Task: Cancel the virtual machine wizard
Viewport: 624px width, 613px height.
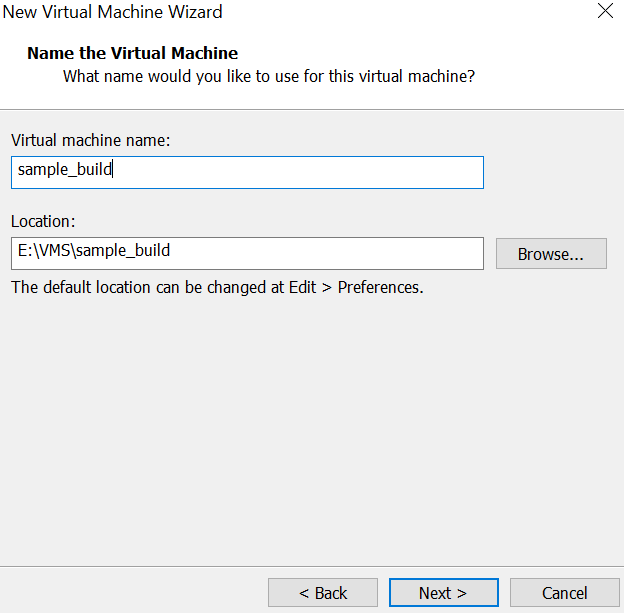Action: pos(565,593)
